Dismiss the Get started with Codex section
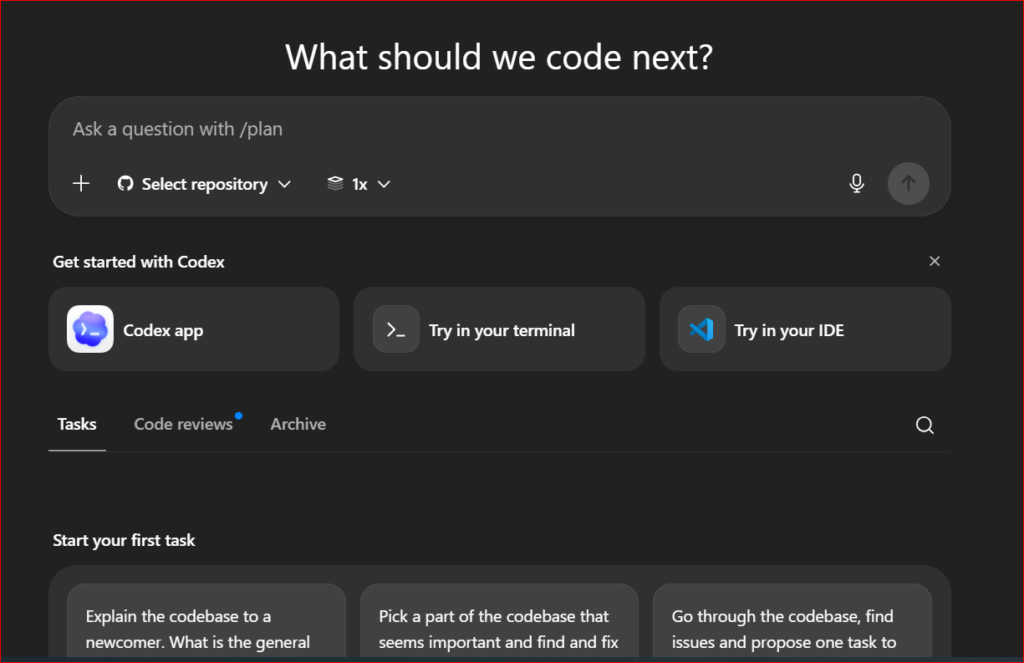1024x663 pixels. pos(935,262)
